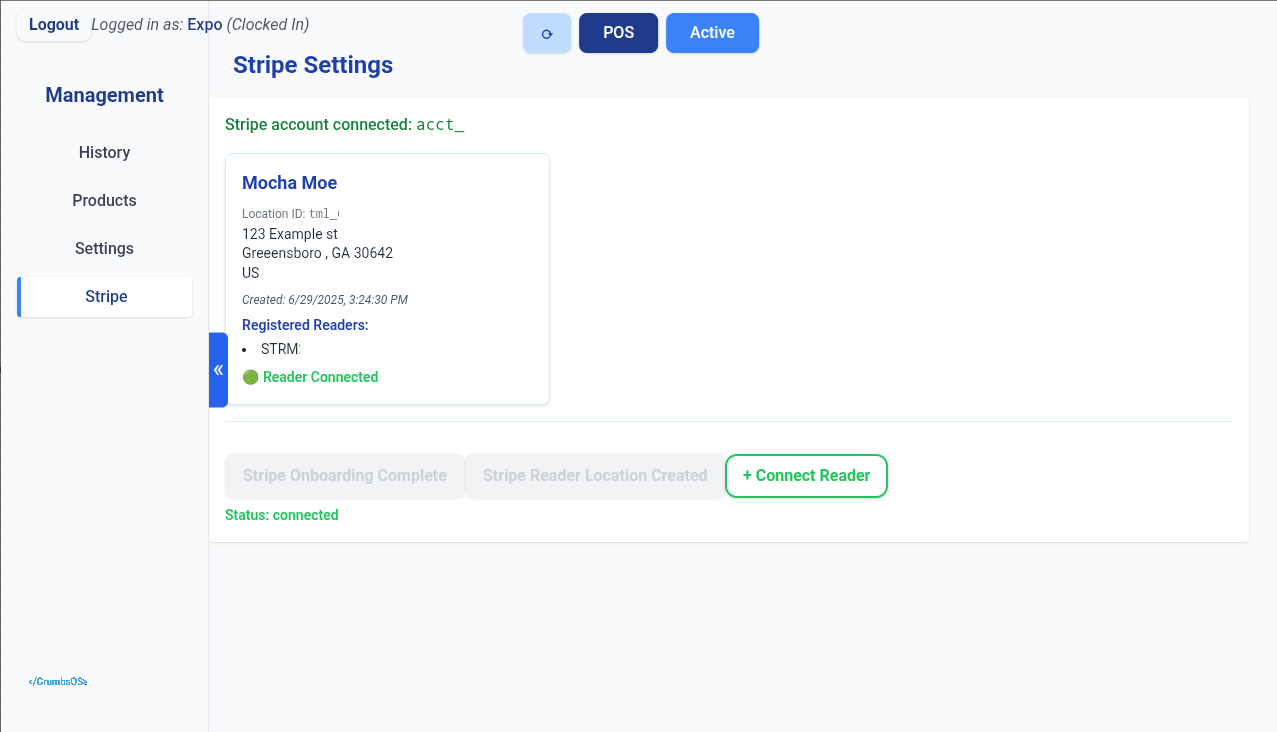Open the Settings section
The height and width of the screenshot is (732, 1277).
pyautogui.click(x=105, y=248)
